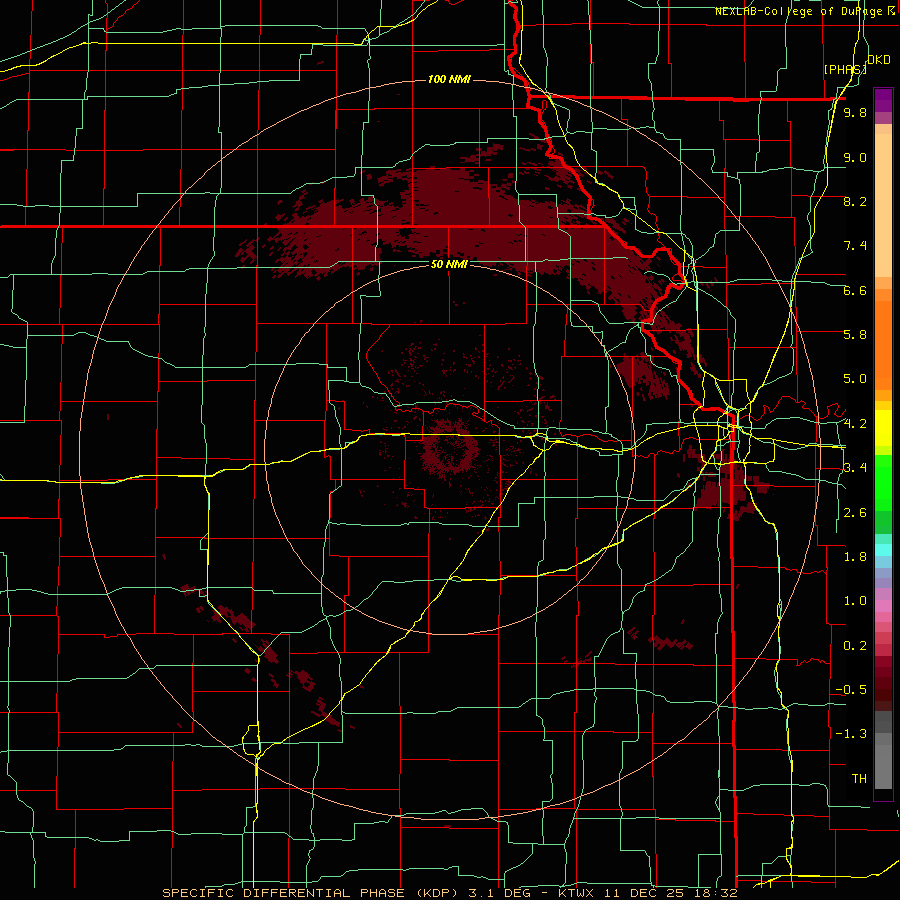The width and height of the screenshot is (900, 900).
Task: Click the 9.8 value on color scale
Action: (x=855, y=112)
